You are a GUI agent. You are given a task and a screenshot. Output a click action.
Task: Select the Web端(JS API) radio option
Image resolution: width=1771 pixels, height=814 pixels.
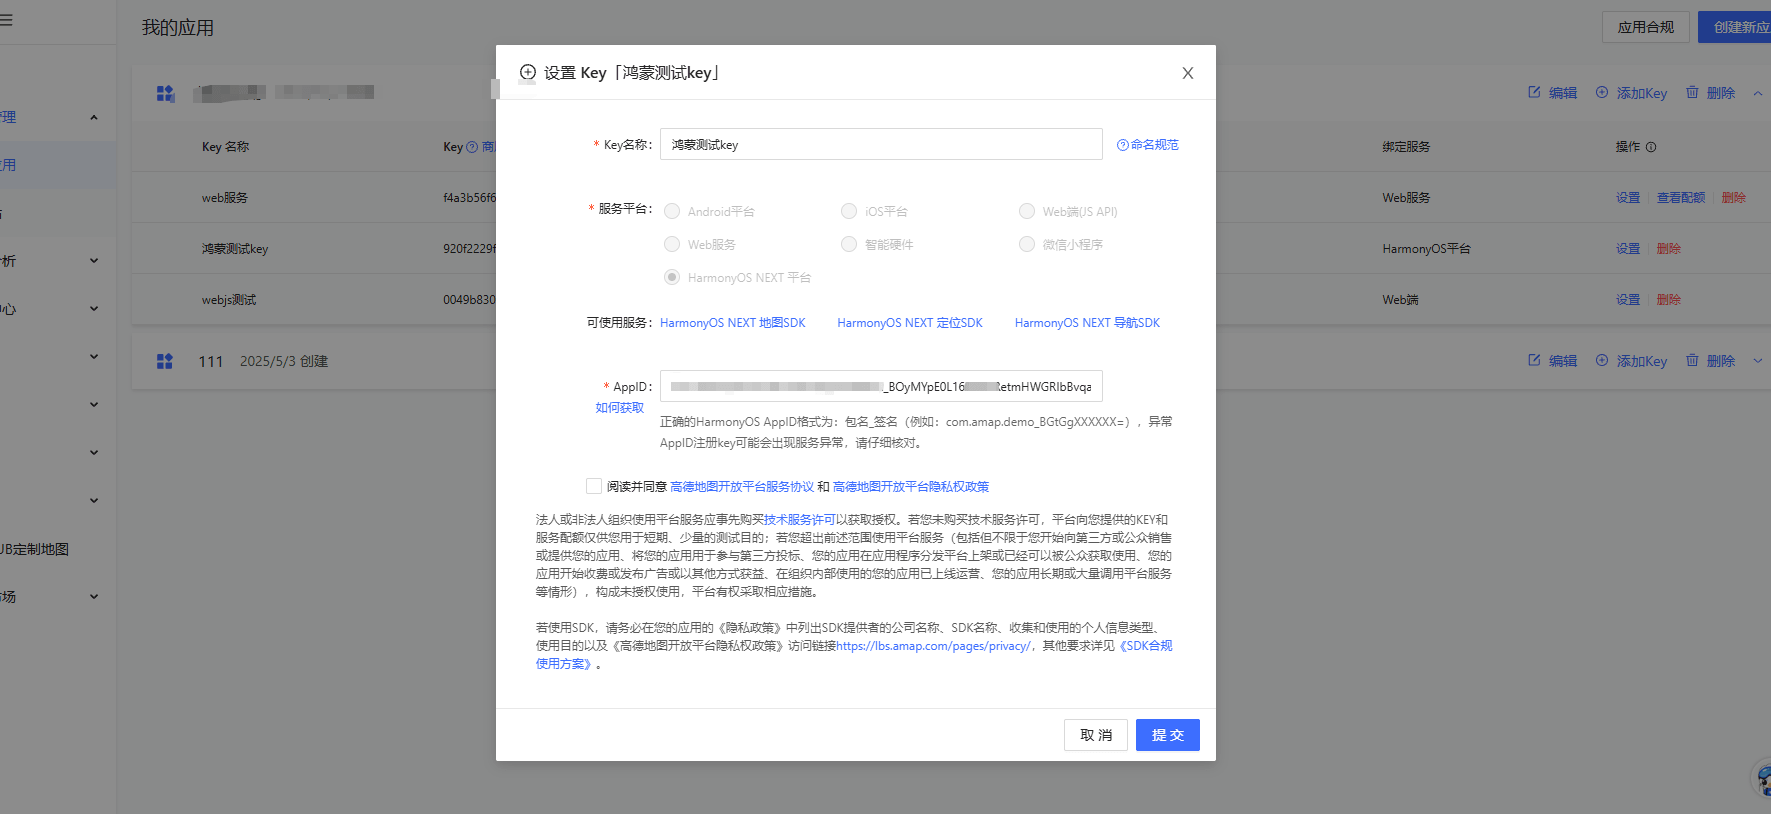pyautogui.click(x=1027, y=211)
